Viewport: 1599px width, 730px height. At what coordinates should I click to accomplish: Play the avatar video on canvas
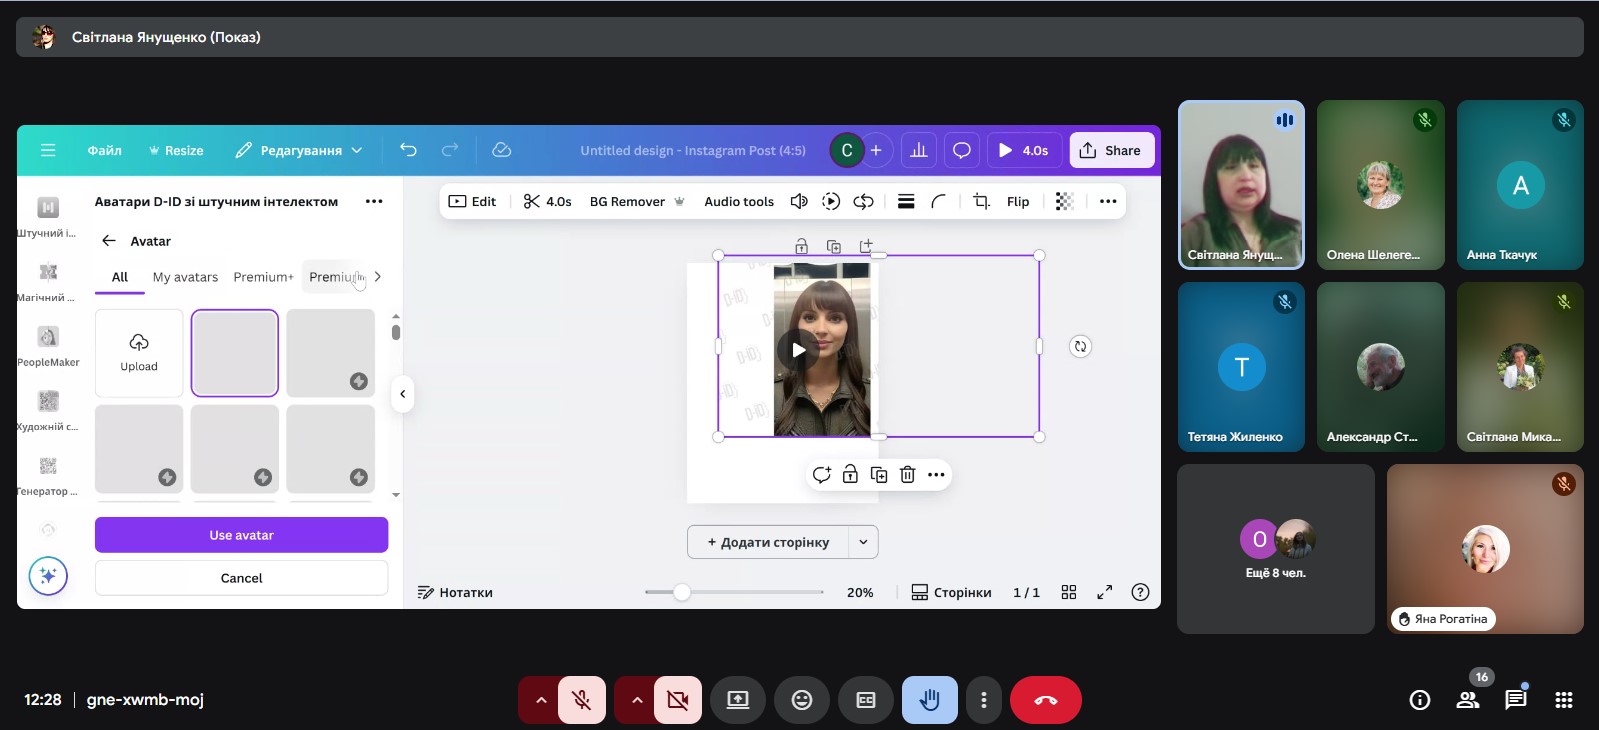point(798,350)
